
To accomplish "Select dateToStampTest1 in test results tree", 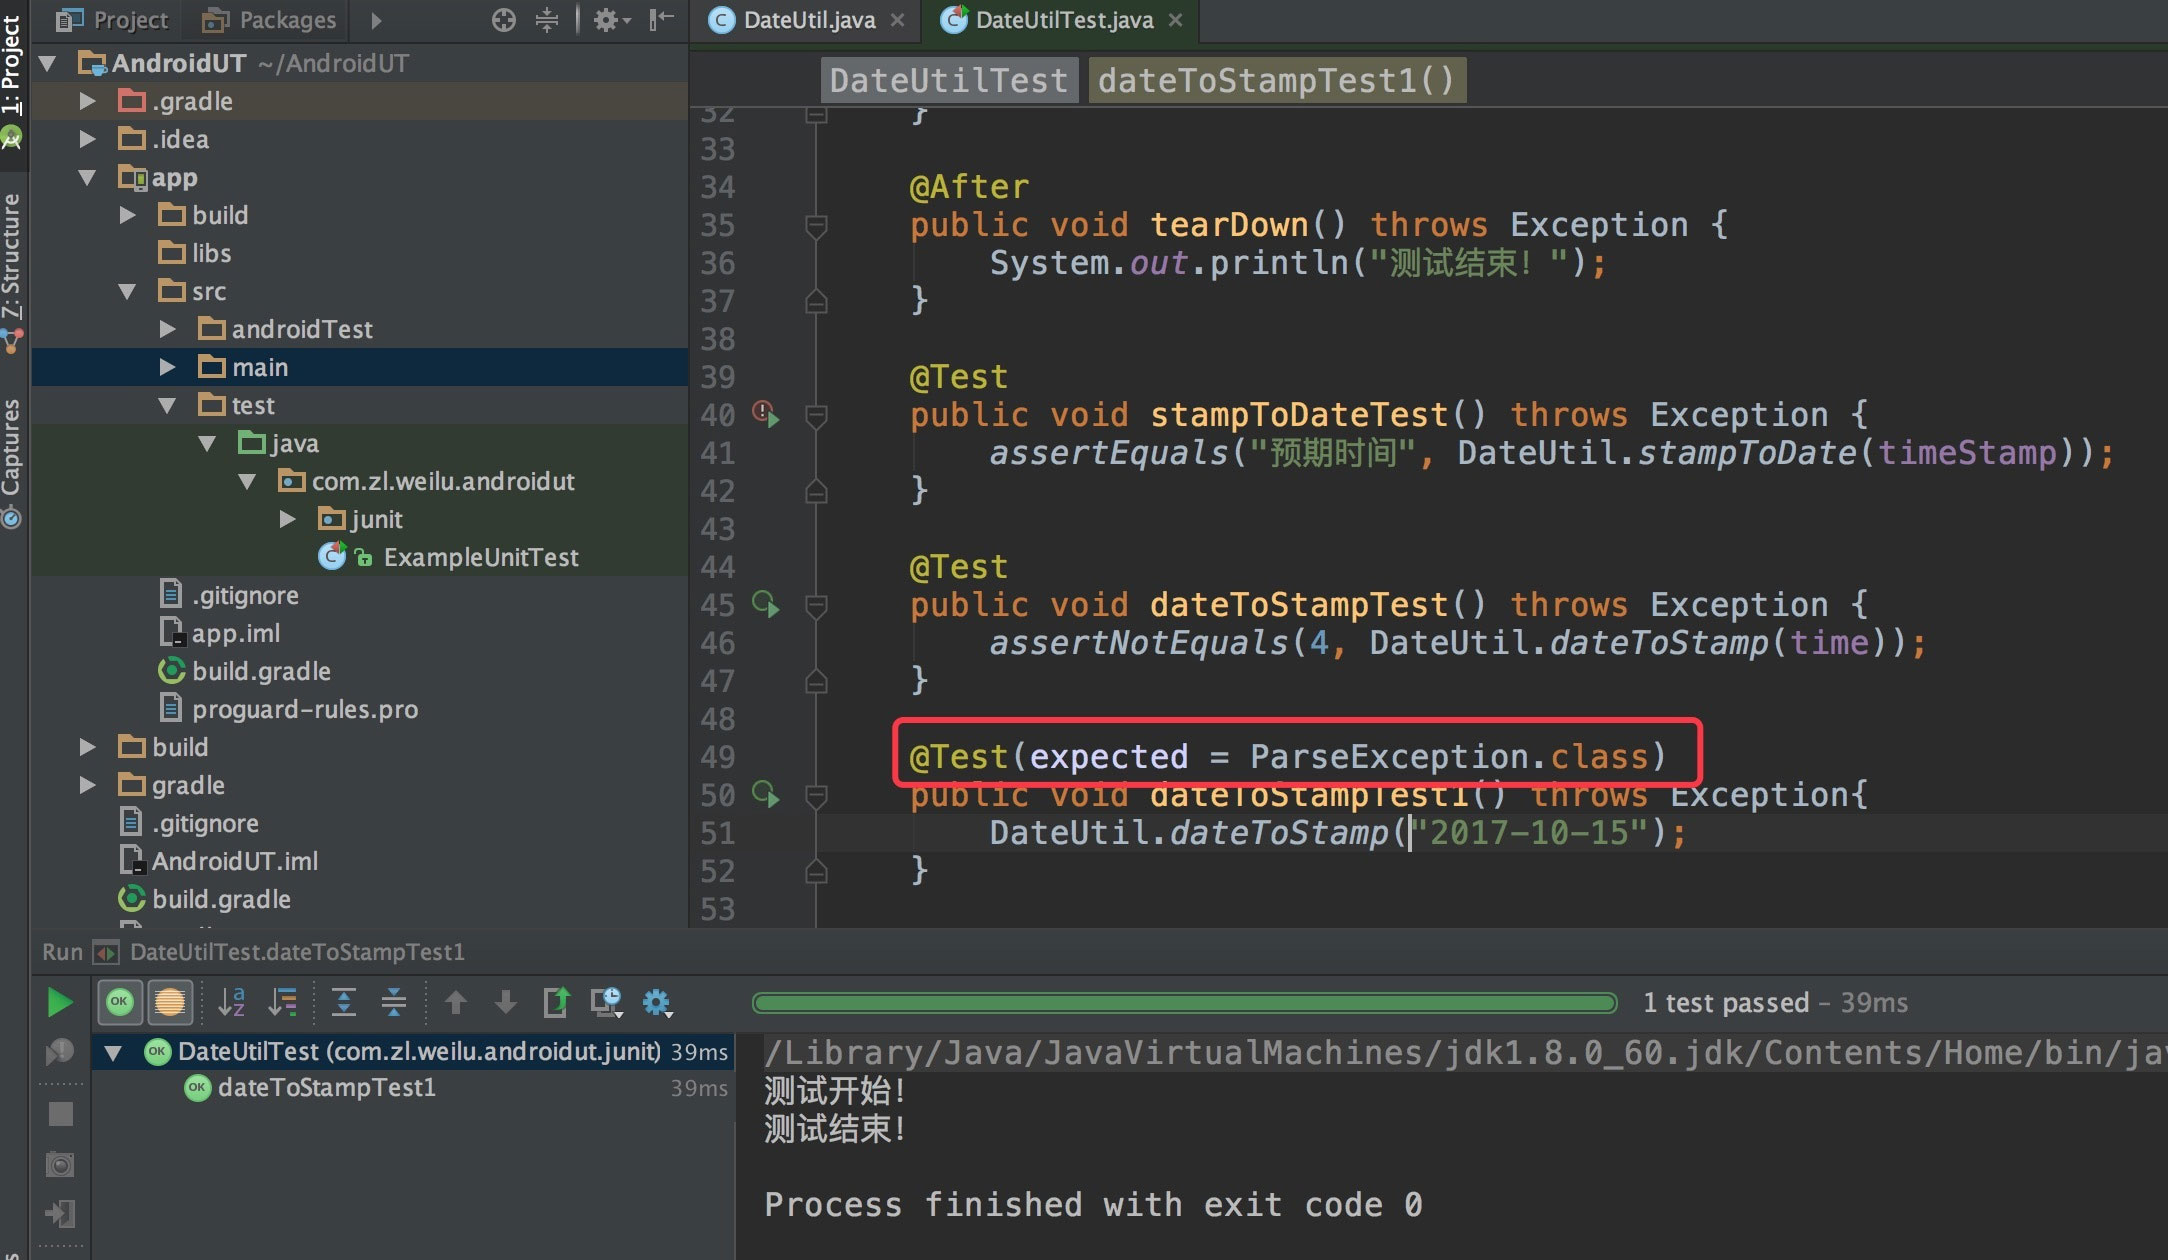I will [x=327, y=1088].
